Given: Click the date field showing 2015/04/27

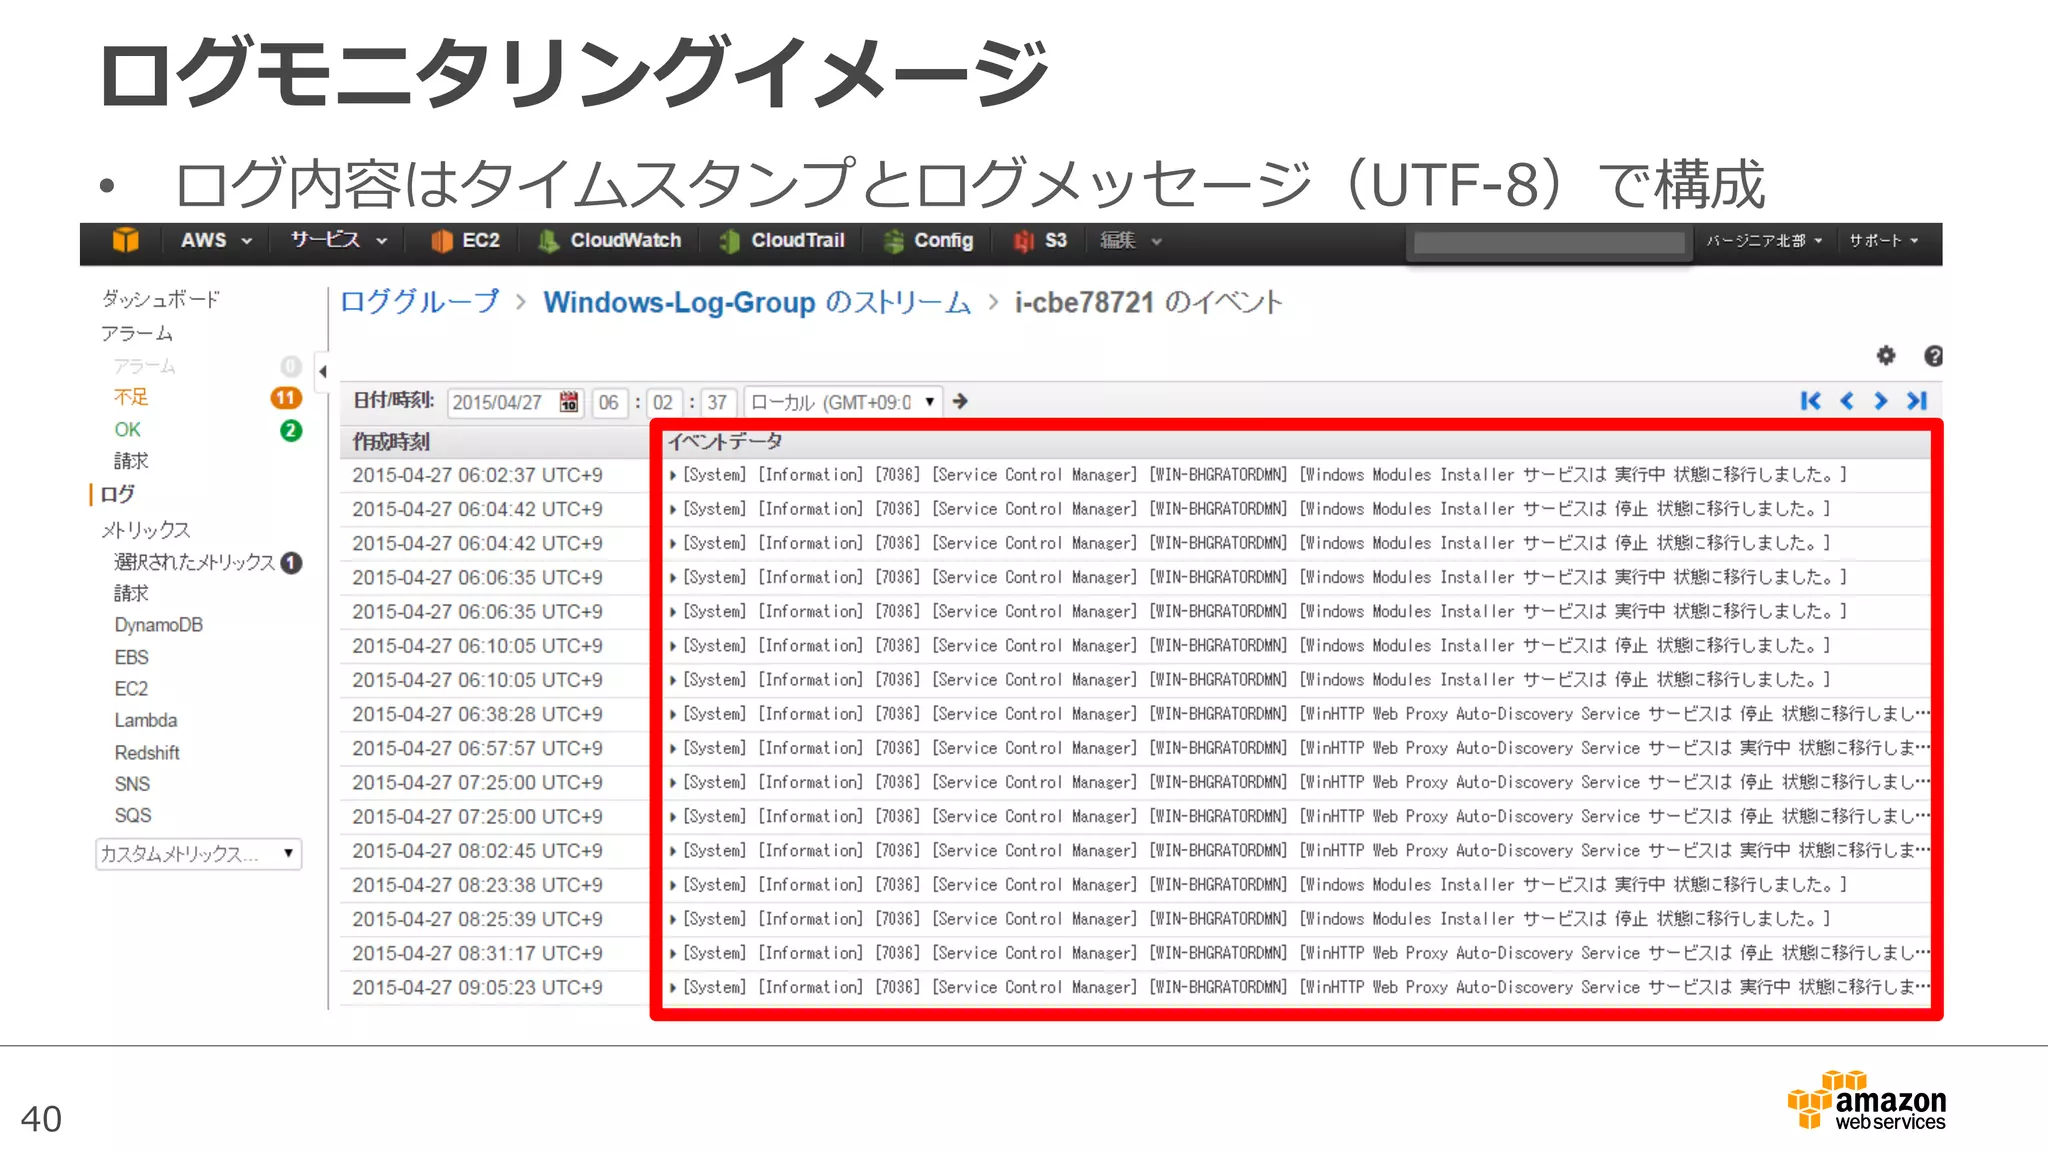Looking at the screenshot, I should point(516,402).
